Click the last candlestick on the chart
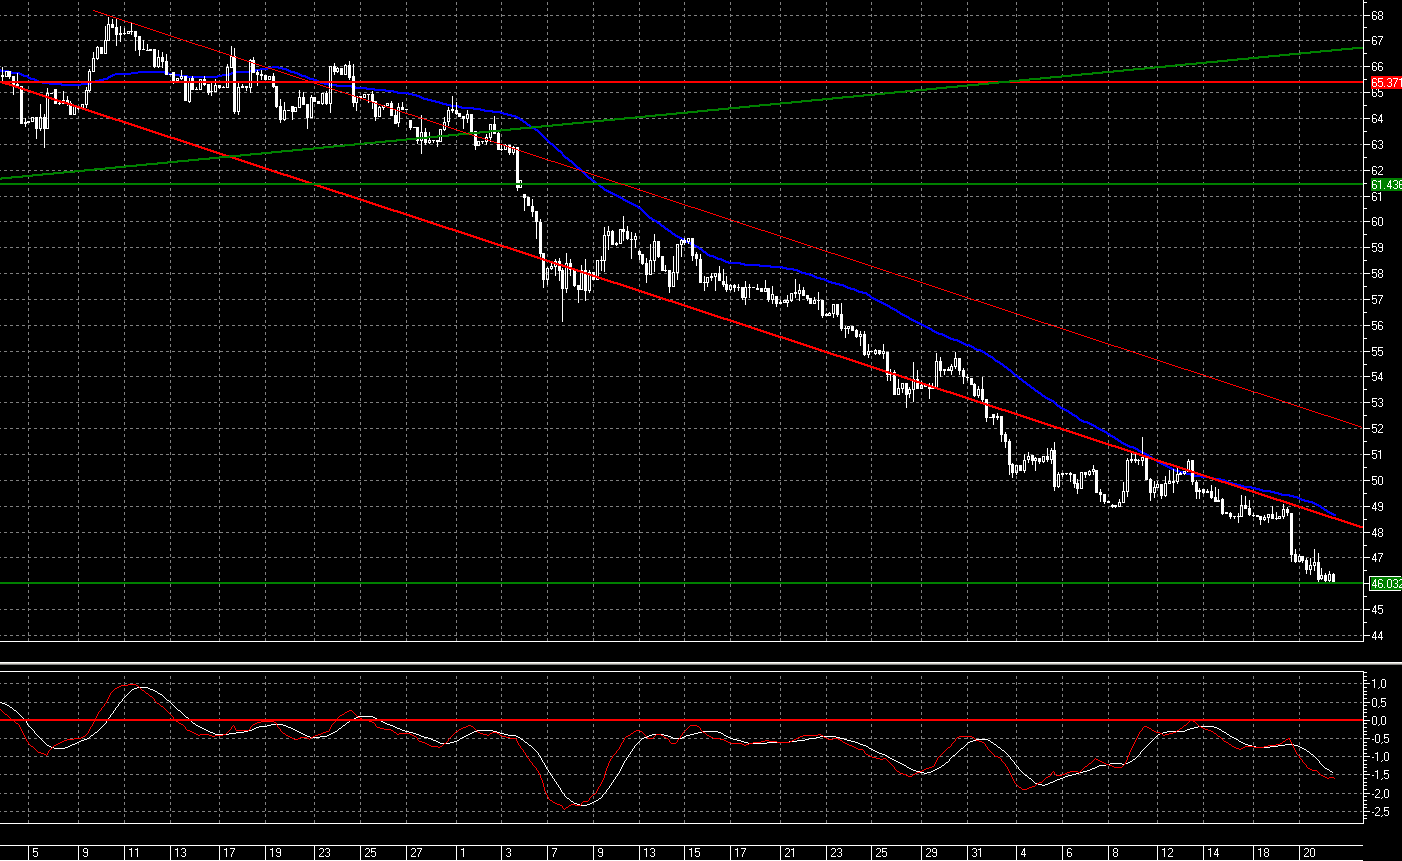1402x861 pixels. click(1333, 577)
